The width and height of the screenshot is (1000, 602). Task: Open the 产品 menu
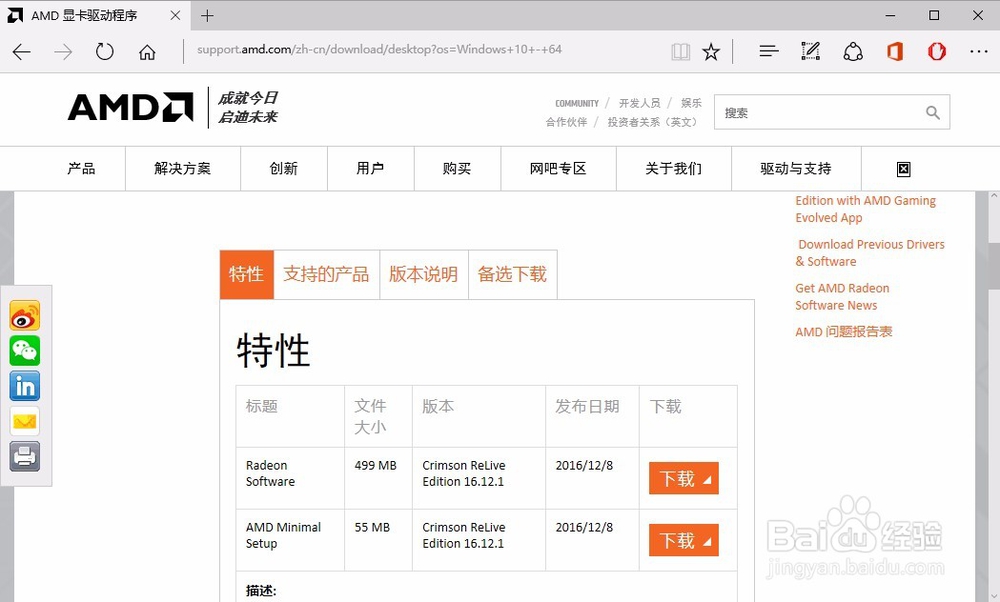[81, 168]
